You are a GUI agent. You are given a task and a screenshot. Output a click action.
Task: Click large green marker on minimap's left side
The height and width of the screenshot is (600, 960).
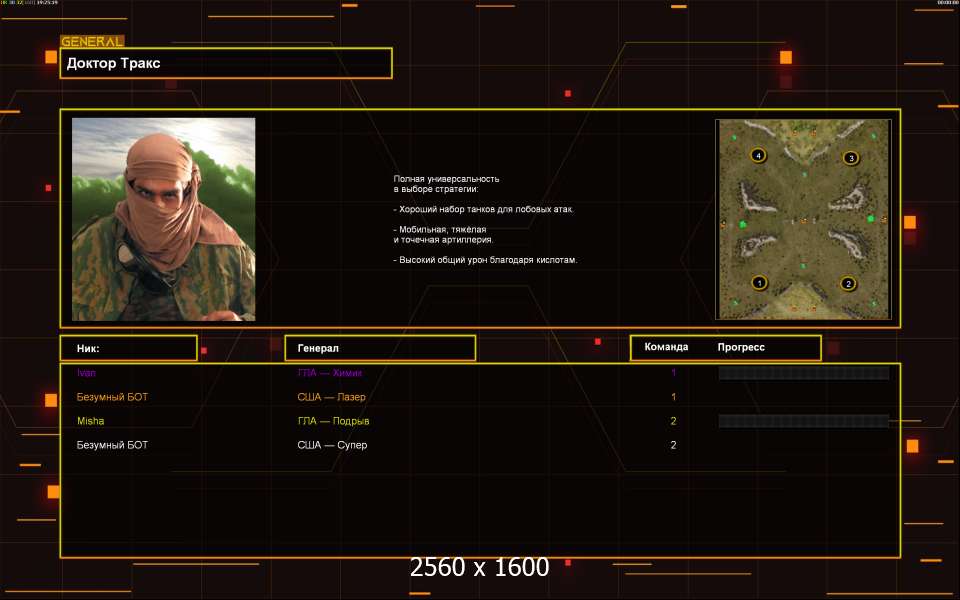[743, 225]
